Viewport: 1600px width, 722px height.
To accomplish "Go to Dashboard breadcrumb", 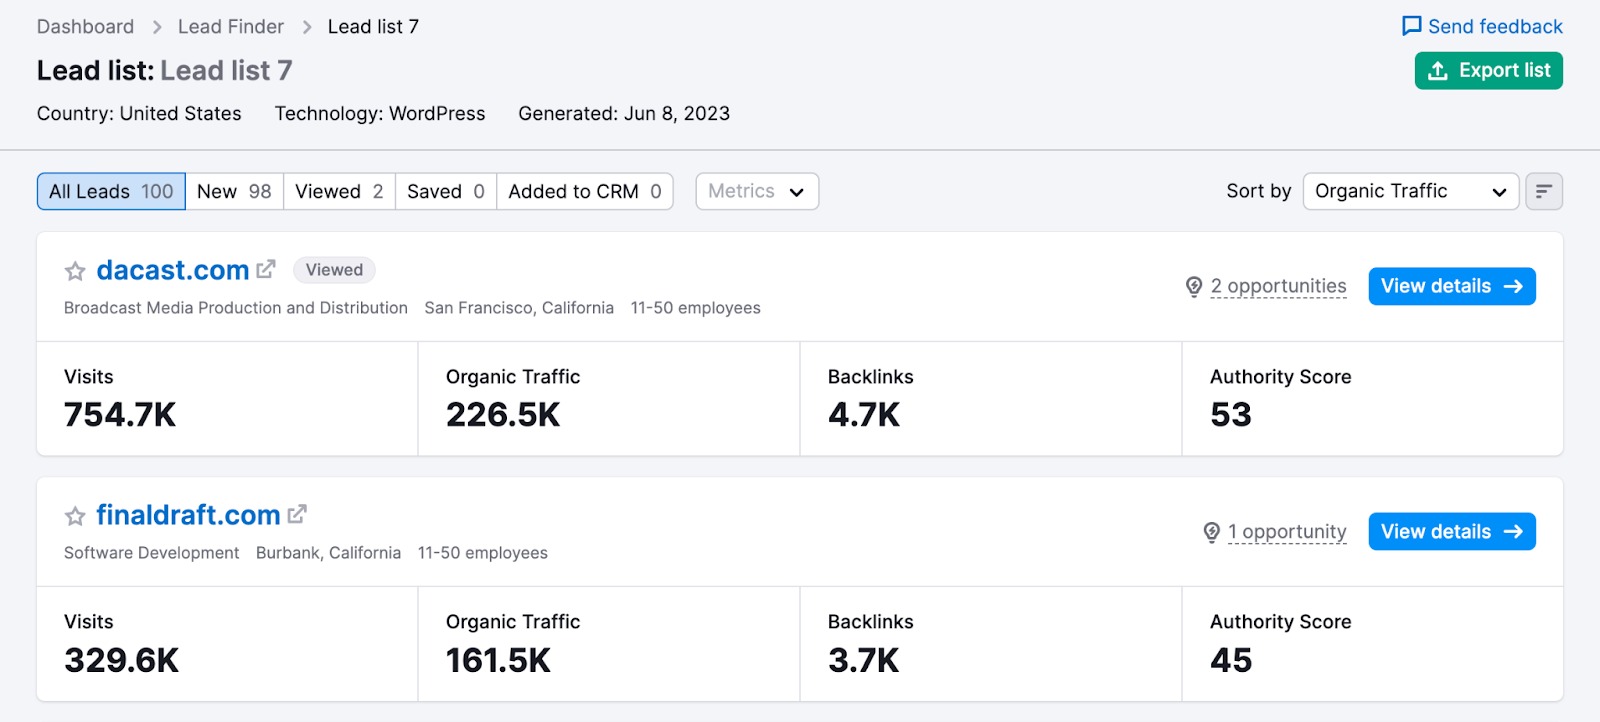I will coord(85,27).
